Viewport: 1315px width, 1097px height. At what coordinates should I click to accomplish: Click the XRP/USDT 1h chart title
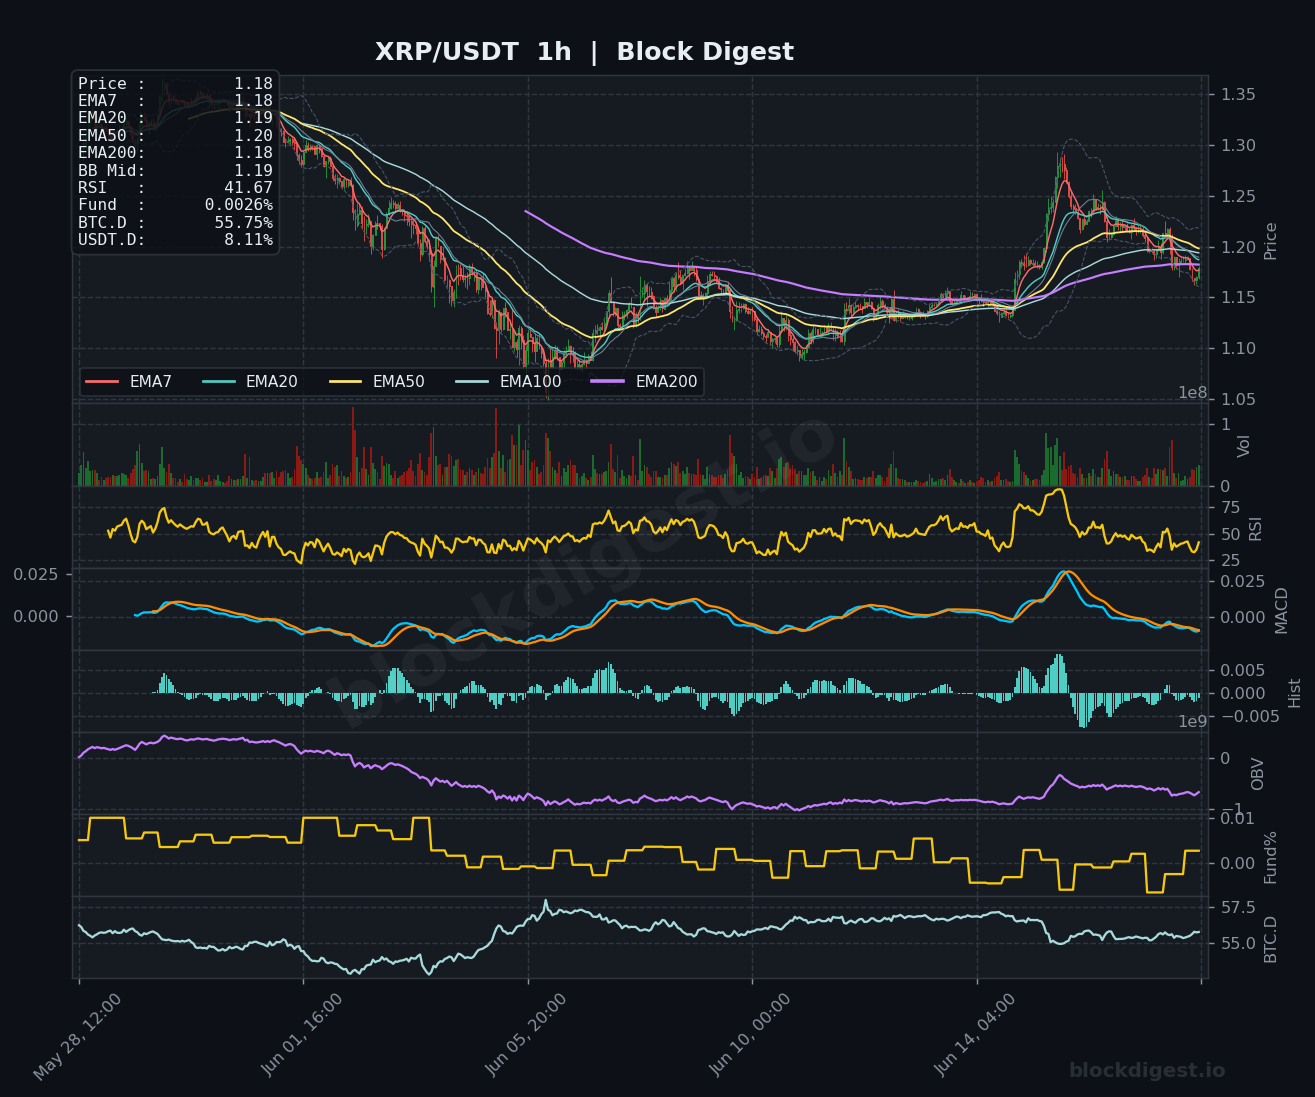click(x=584, y=52)
